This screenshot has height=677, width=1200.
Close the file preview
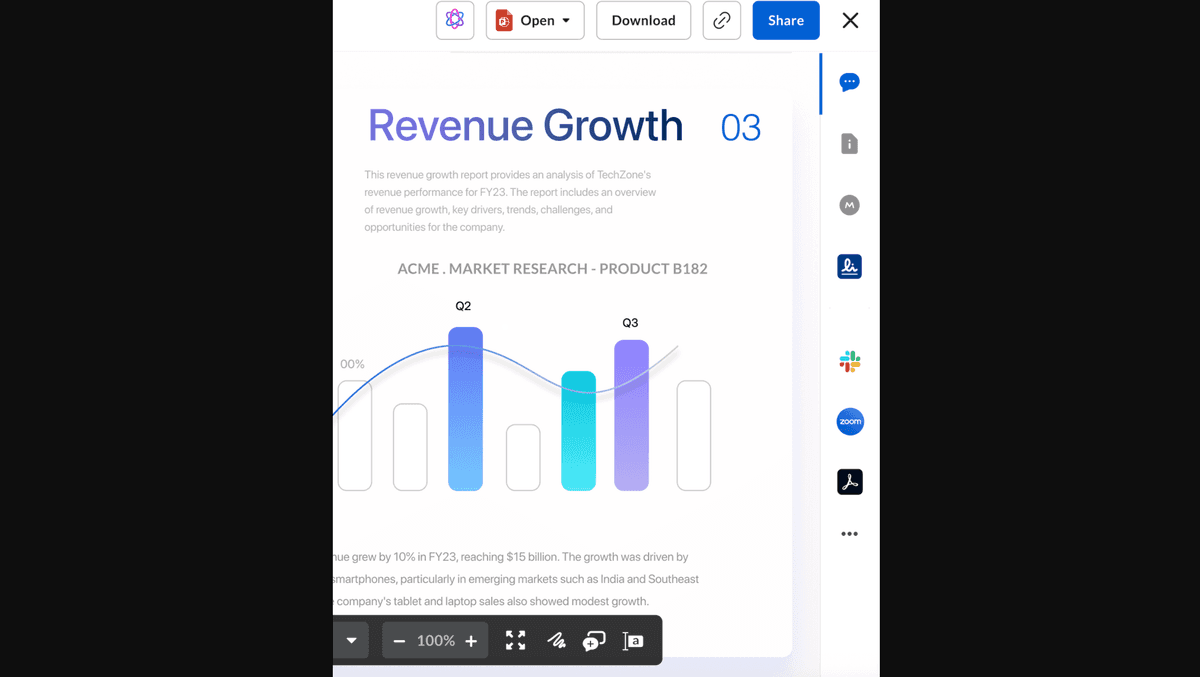pos(850,20)
